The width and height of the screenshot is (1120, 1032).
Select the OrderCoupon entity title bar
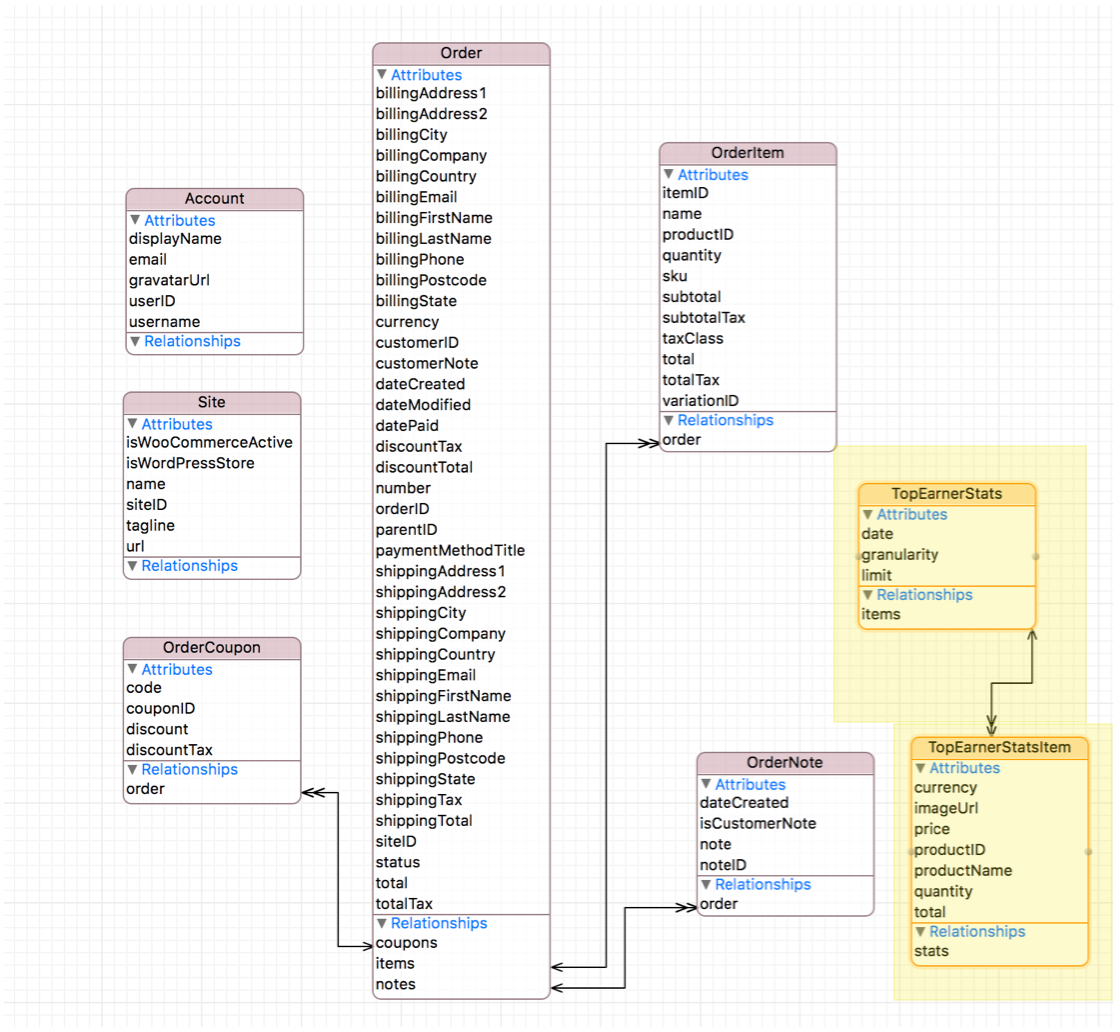point(211,648)
